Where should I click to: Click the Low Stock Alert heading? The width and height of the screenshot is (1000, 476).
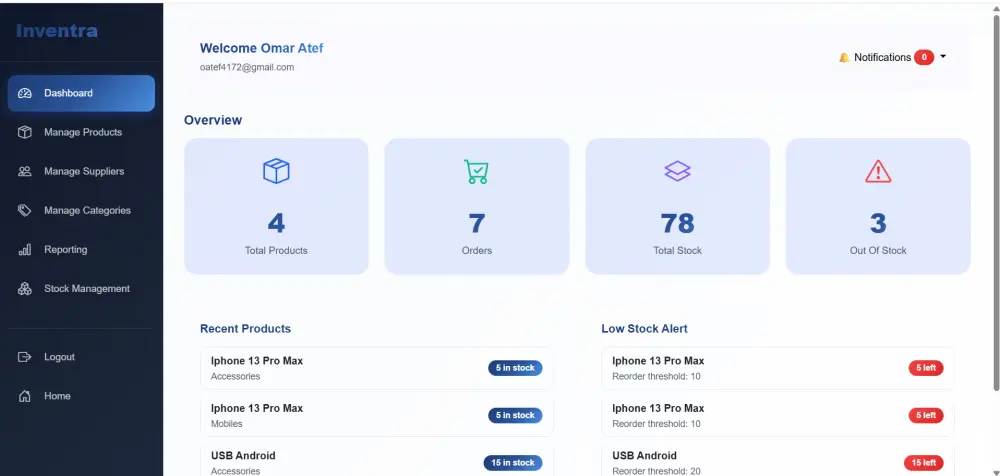644,329
